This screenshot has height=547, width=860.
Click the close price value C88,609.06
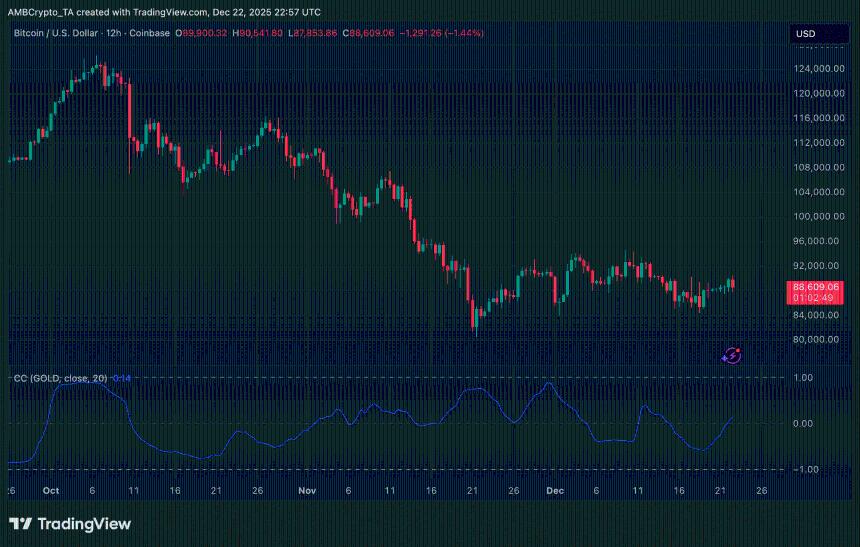[x=369, y=33]
